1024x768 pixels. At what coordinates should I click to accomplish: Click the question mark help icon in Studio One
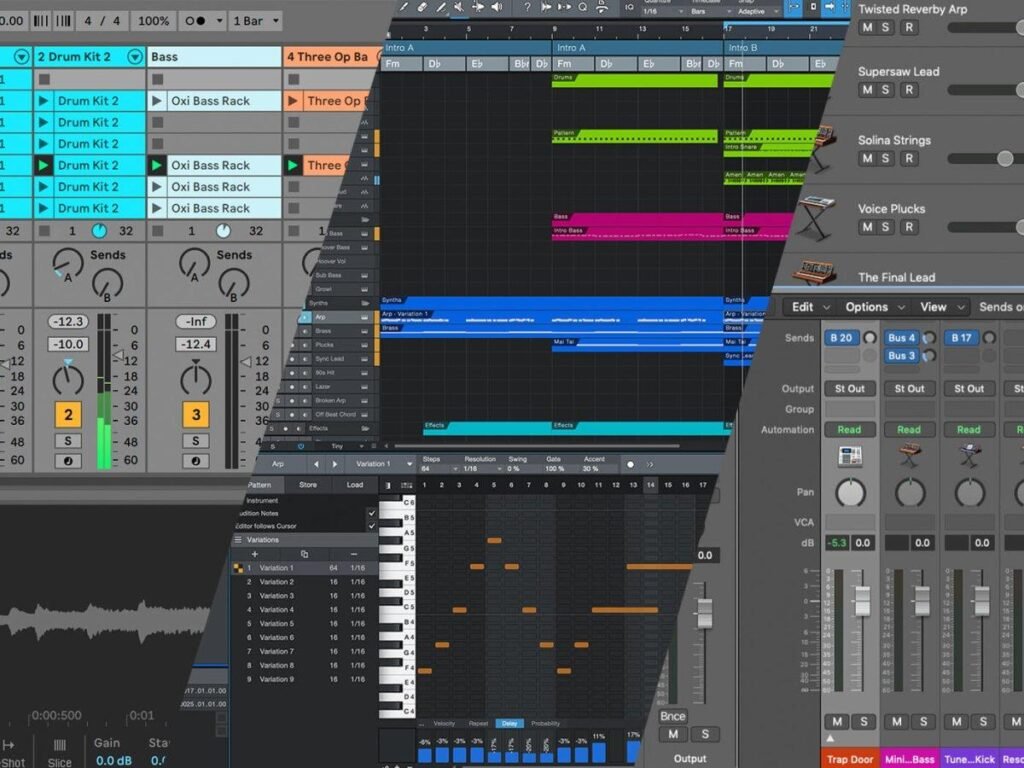pyautogui.click(x=527, y=7)
